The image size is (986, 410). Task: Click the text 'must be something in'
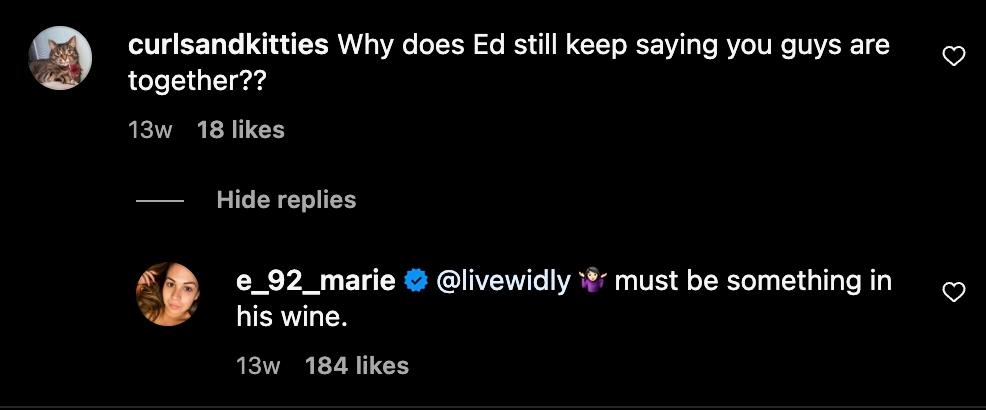pyautogui.click(x=752, y=282)
